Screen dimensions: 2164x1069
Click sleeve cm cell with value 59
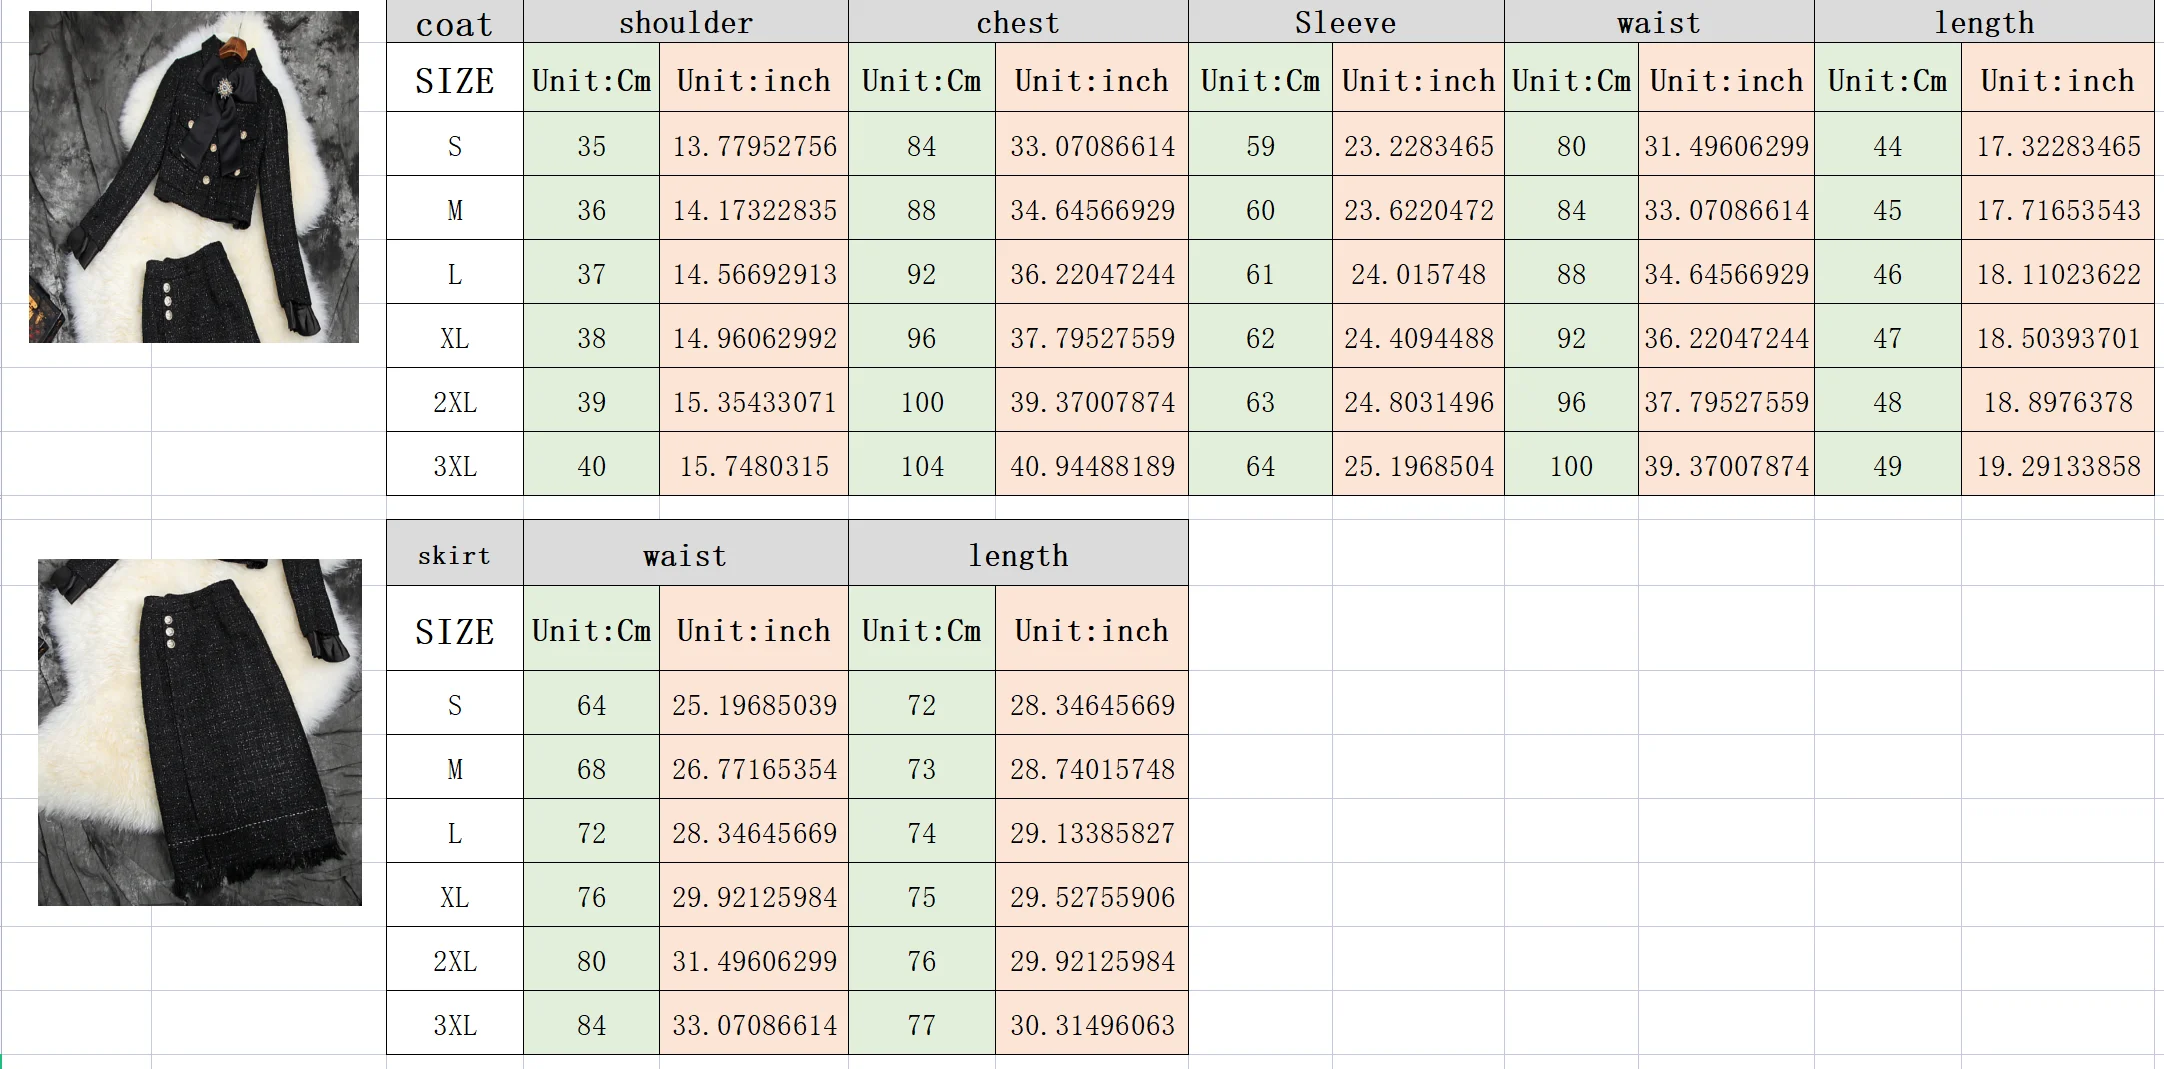coord(1260,145)
